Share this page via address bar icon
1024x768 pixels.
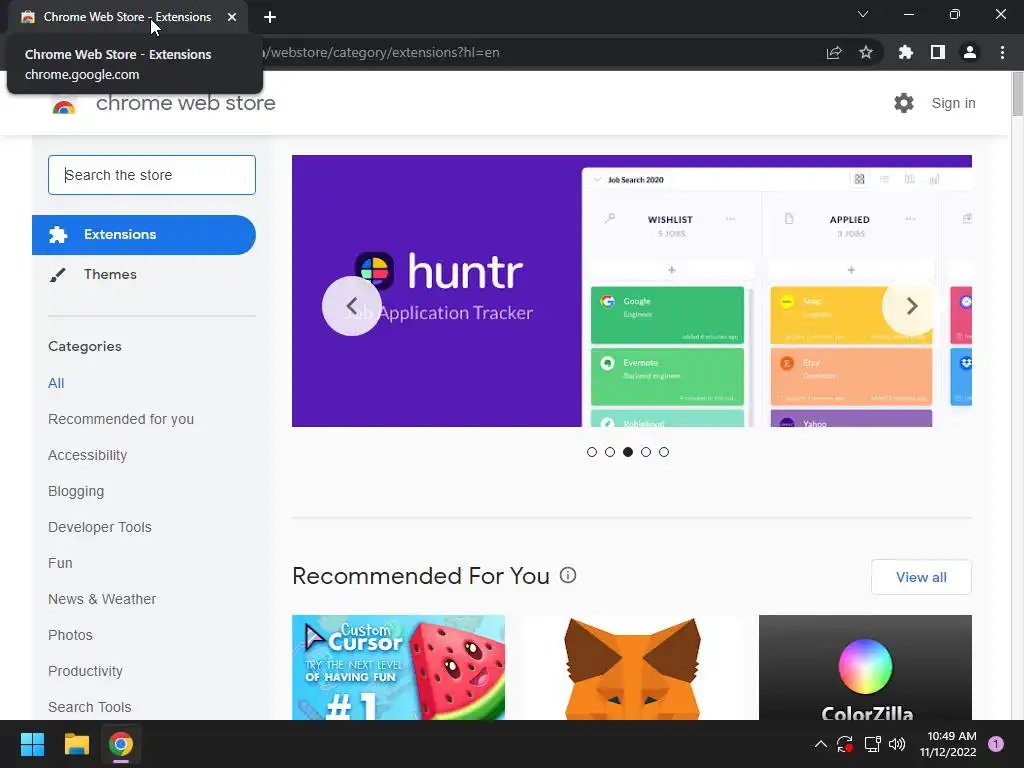click(834, 52)
